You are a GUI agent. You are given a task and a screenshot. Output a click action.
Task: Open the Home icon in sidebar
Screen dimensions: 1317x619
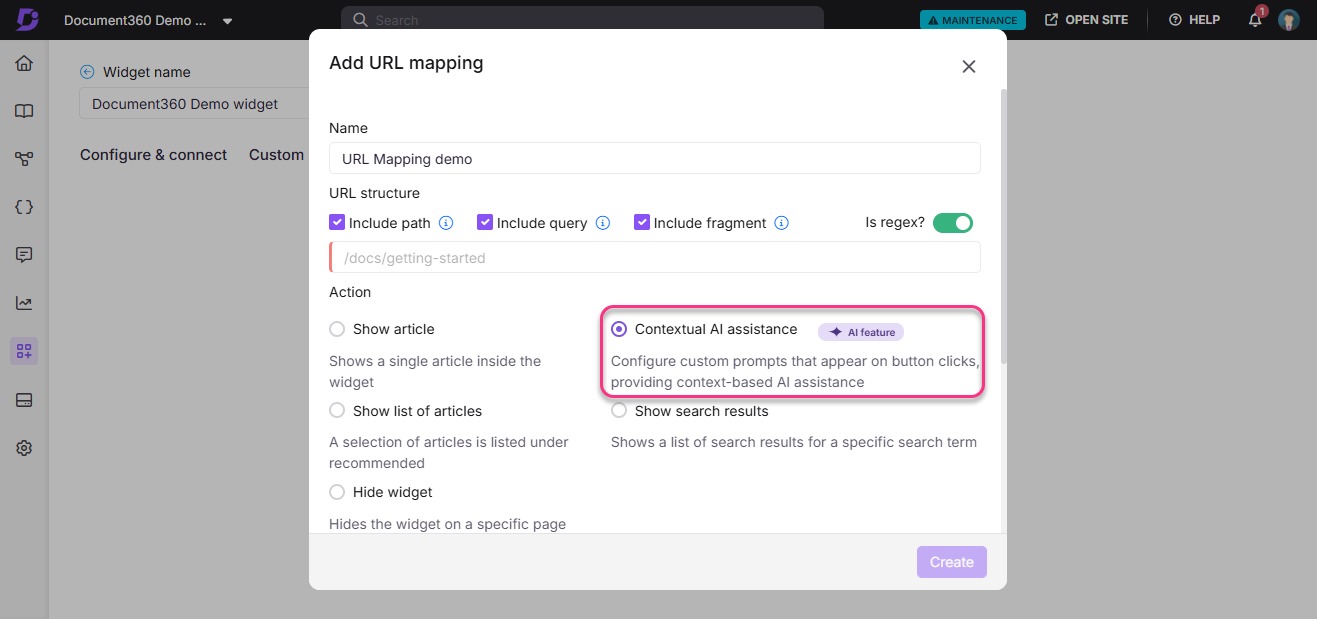click(24, 64)
